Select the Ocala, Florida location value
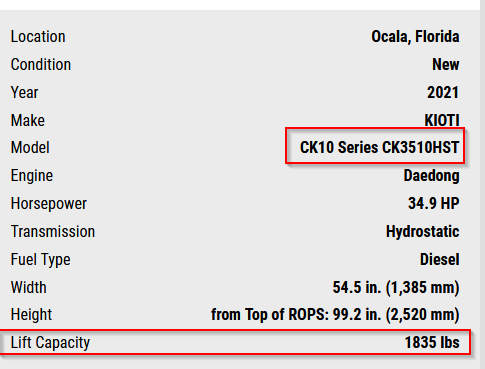 pos(415,37)
